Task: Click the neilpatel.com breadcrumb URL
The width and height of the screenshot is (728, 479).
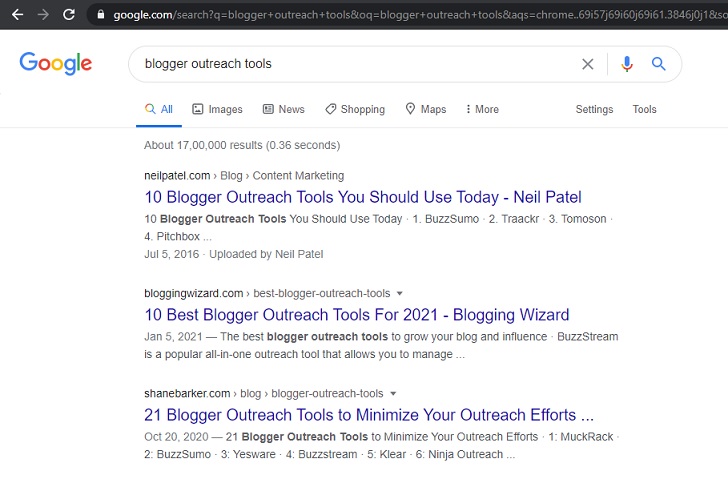Action: pos(244,176)
